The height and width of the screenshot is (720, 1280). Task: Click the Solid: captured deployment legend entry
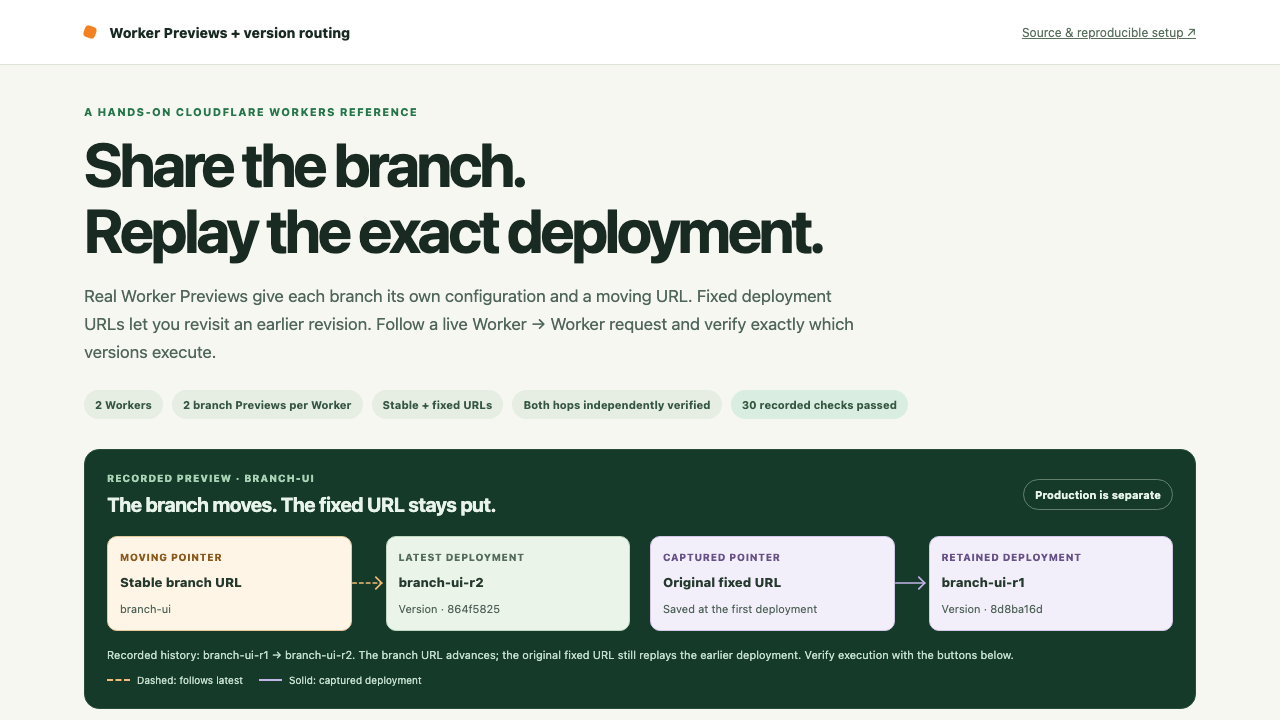click(340, 680)
